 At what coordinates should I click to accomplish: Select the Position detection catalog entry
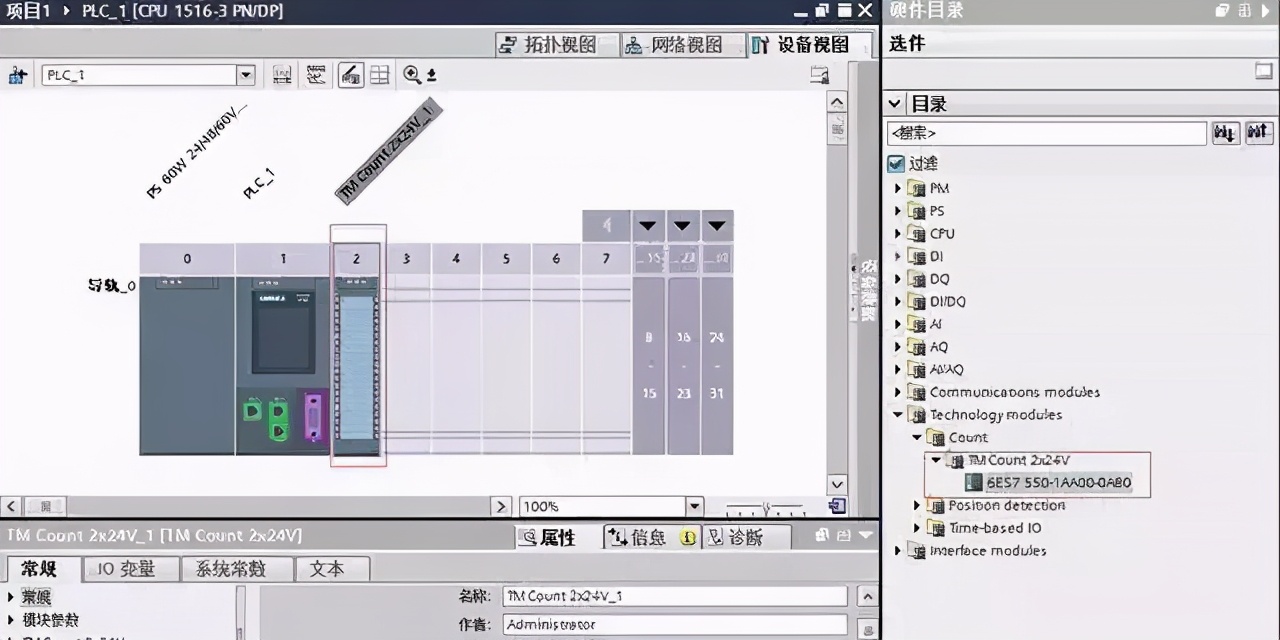[x=1007, y=505]
